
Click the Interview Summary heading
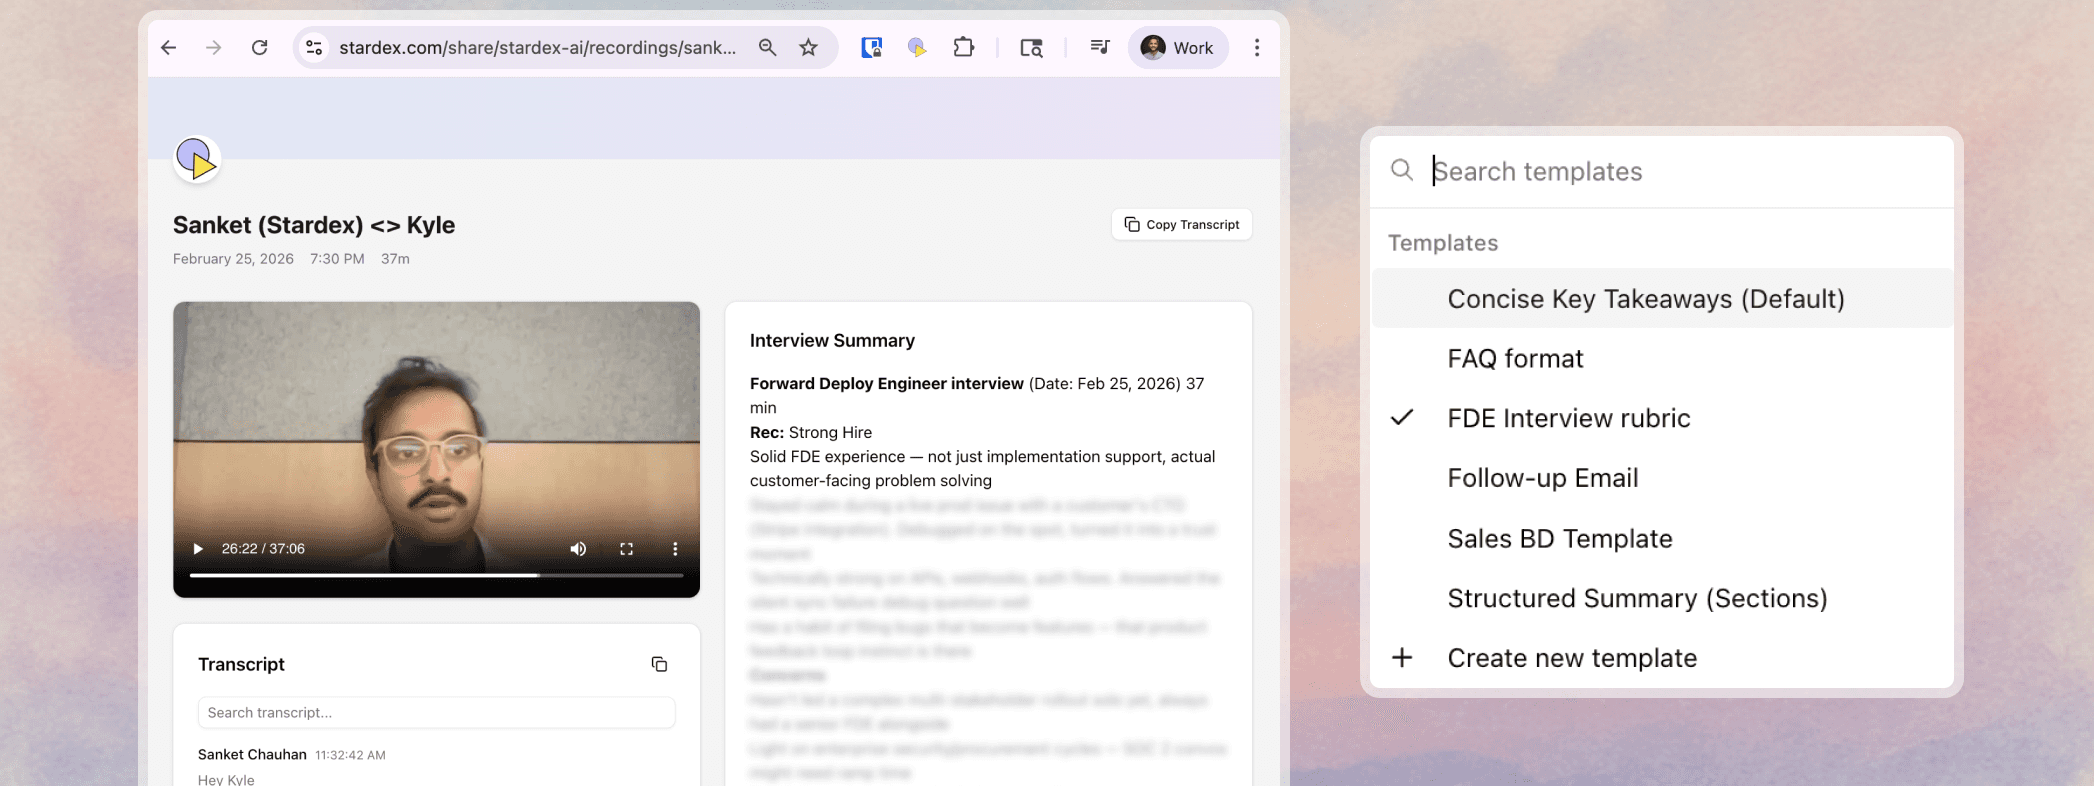click(832, 341)
